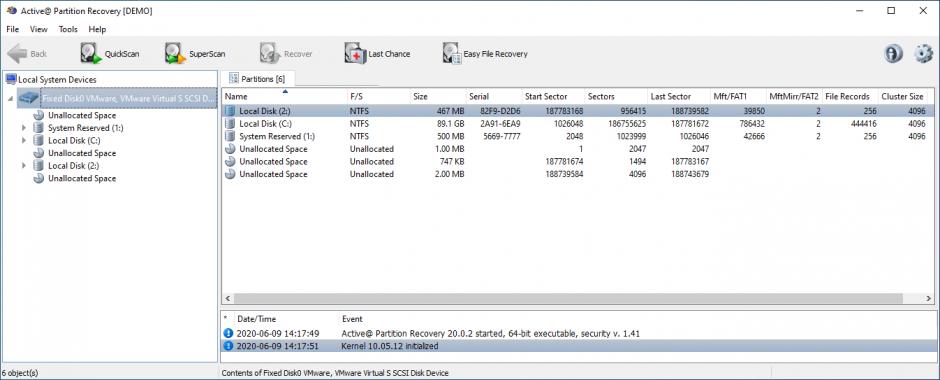The image size is (940, 380).
Task: Open the Last Chance recovery tool
Action: click(x=378, y=53)
